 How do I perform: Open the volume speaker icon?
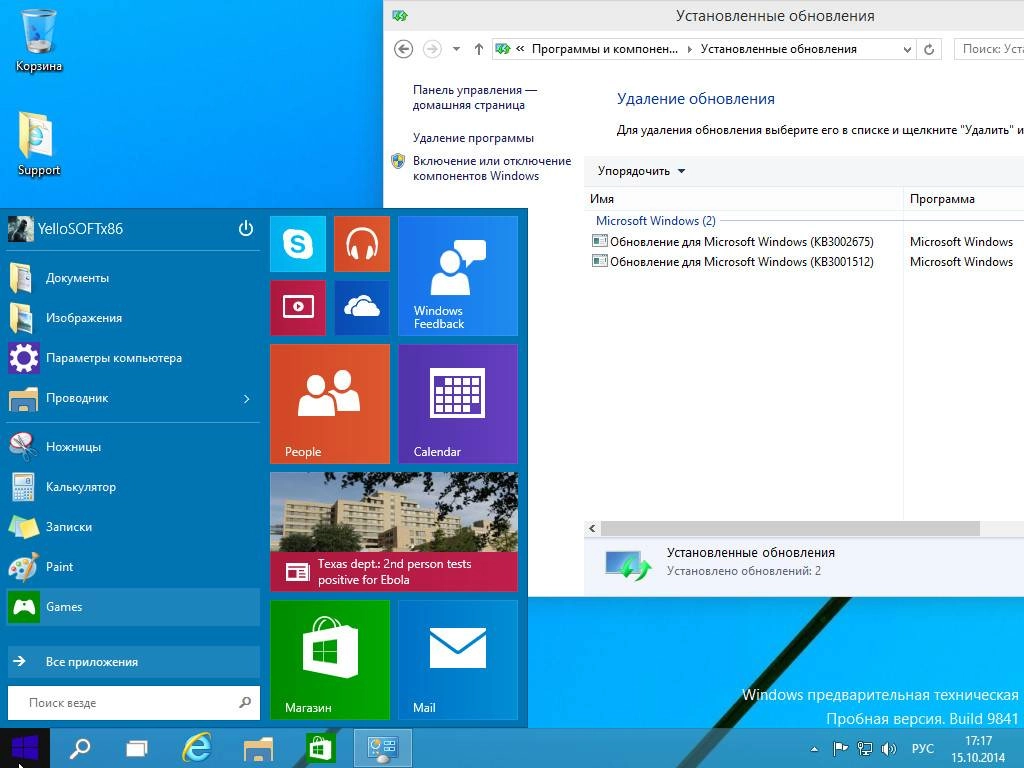(888, 748)
